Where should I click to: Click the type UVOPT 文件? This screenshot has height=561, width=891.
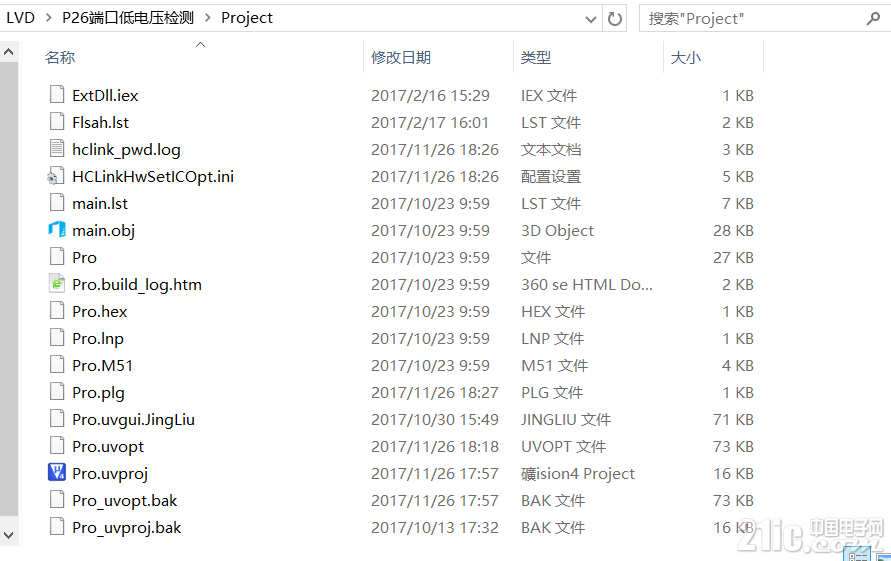coord(564,446)
